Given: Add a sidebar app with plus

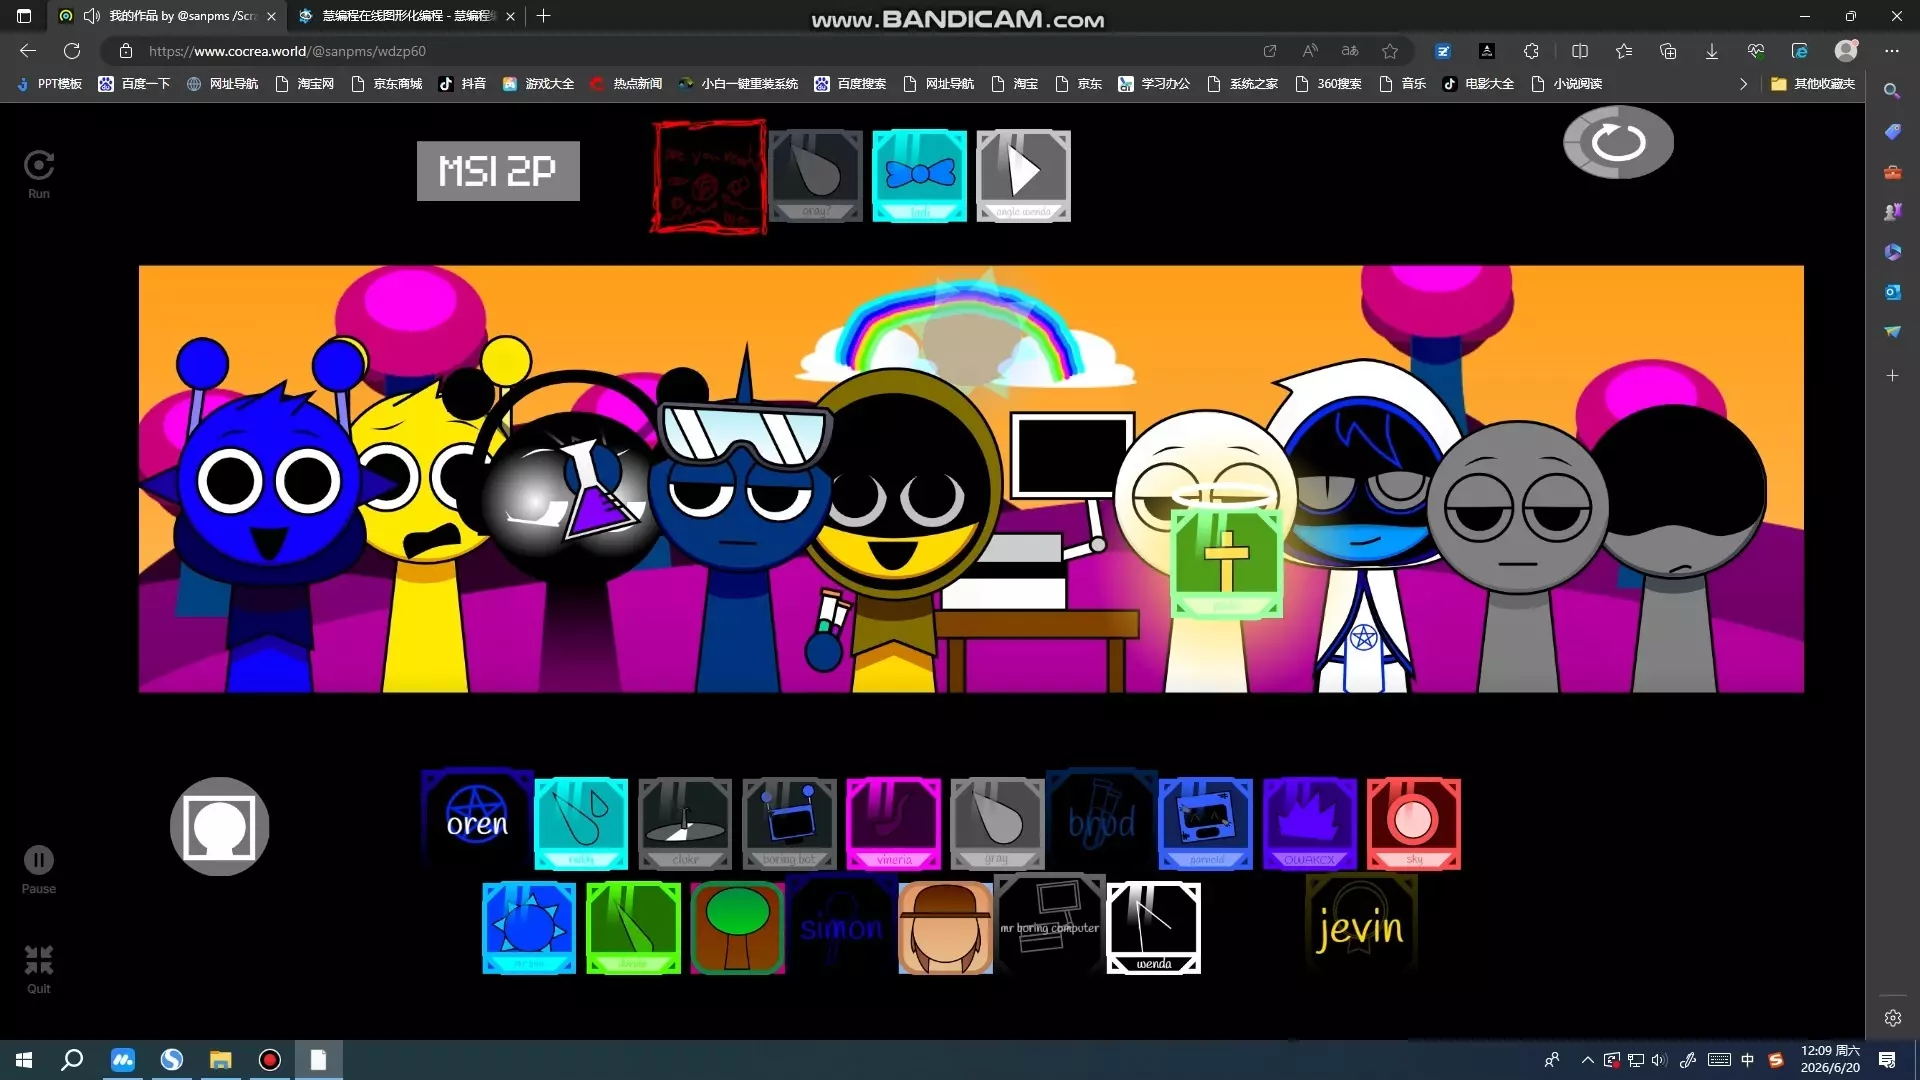Looking at the screenshot, I should (1892, 376).
